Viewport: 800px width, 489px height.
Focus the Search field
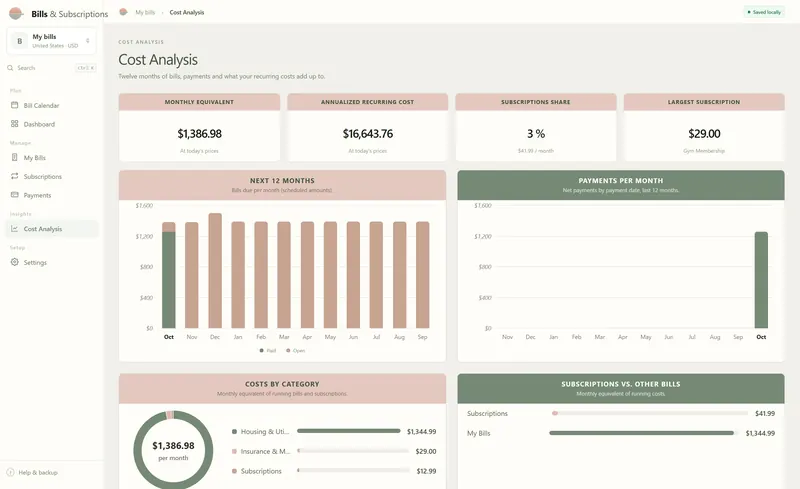(x=51, y=68)
